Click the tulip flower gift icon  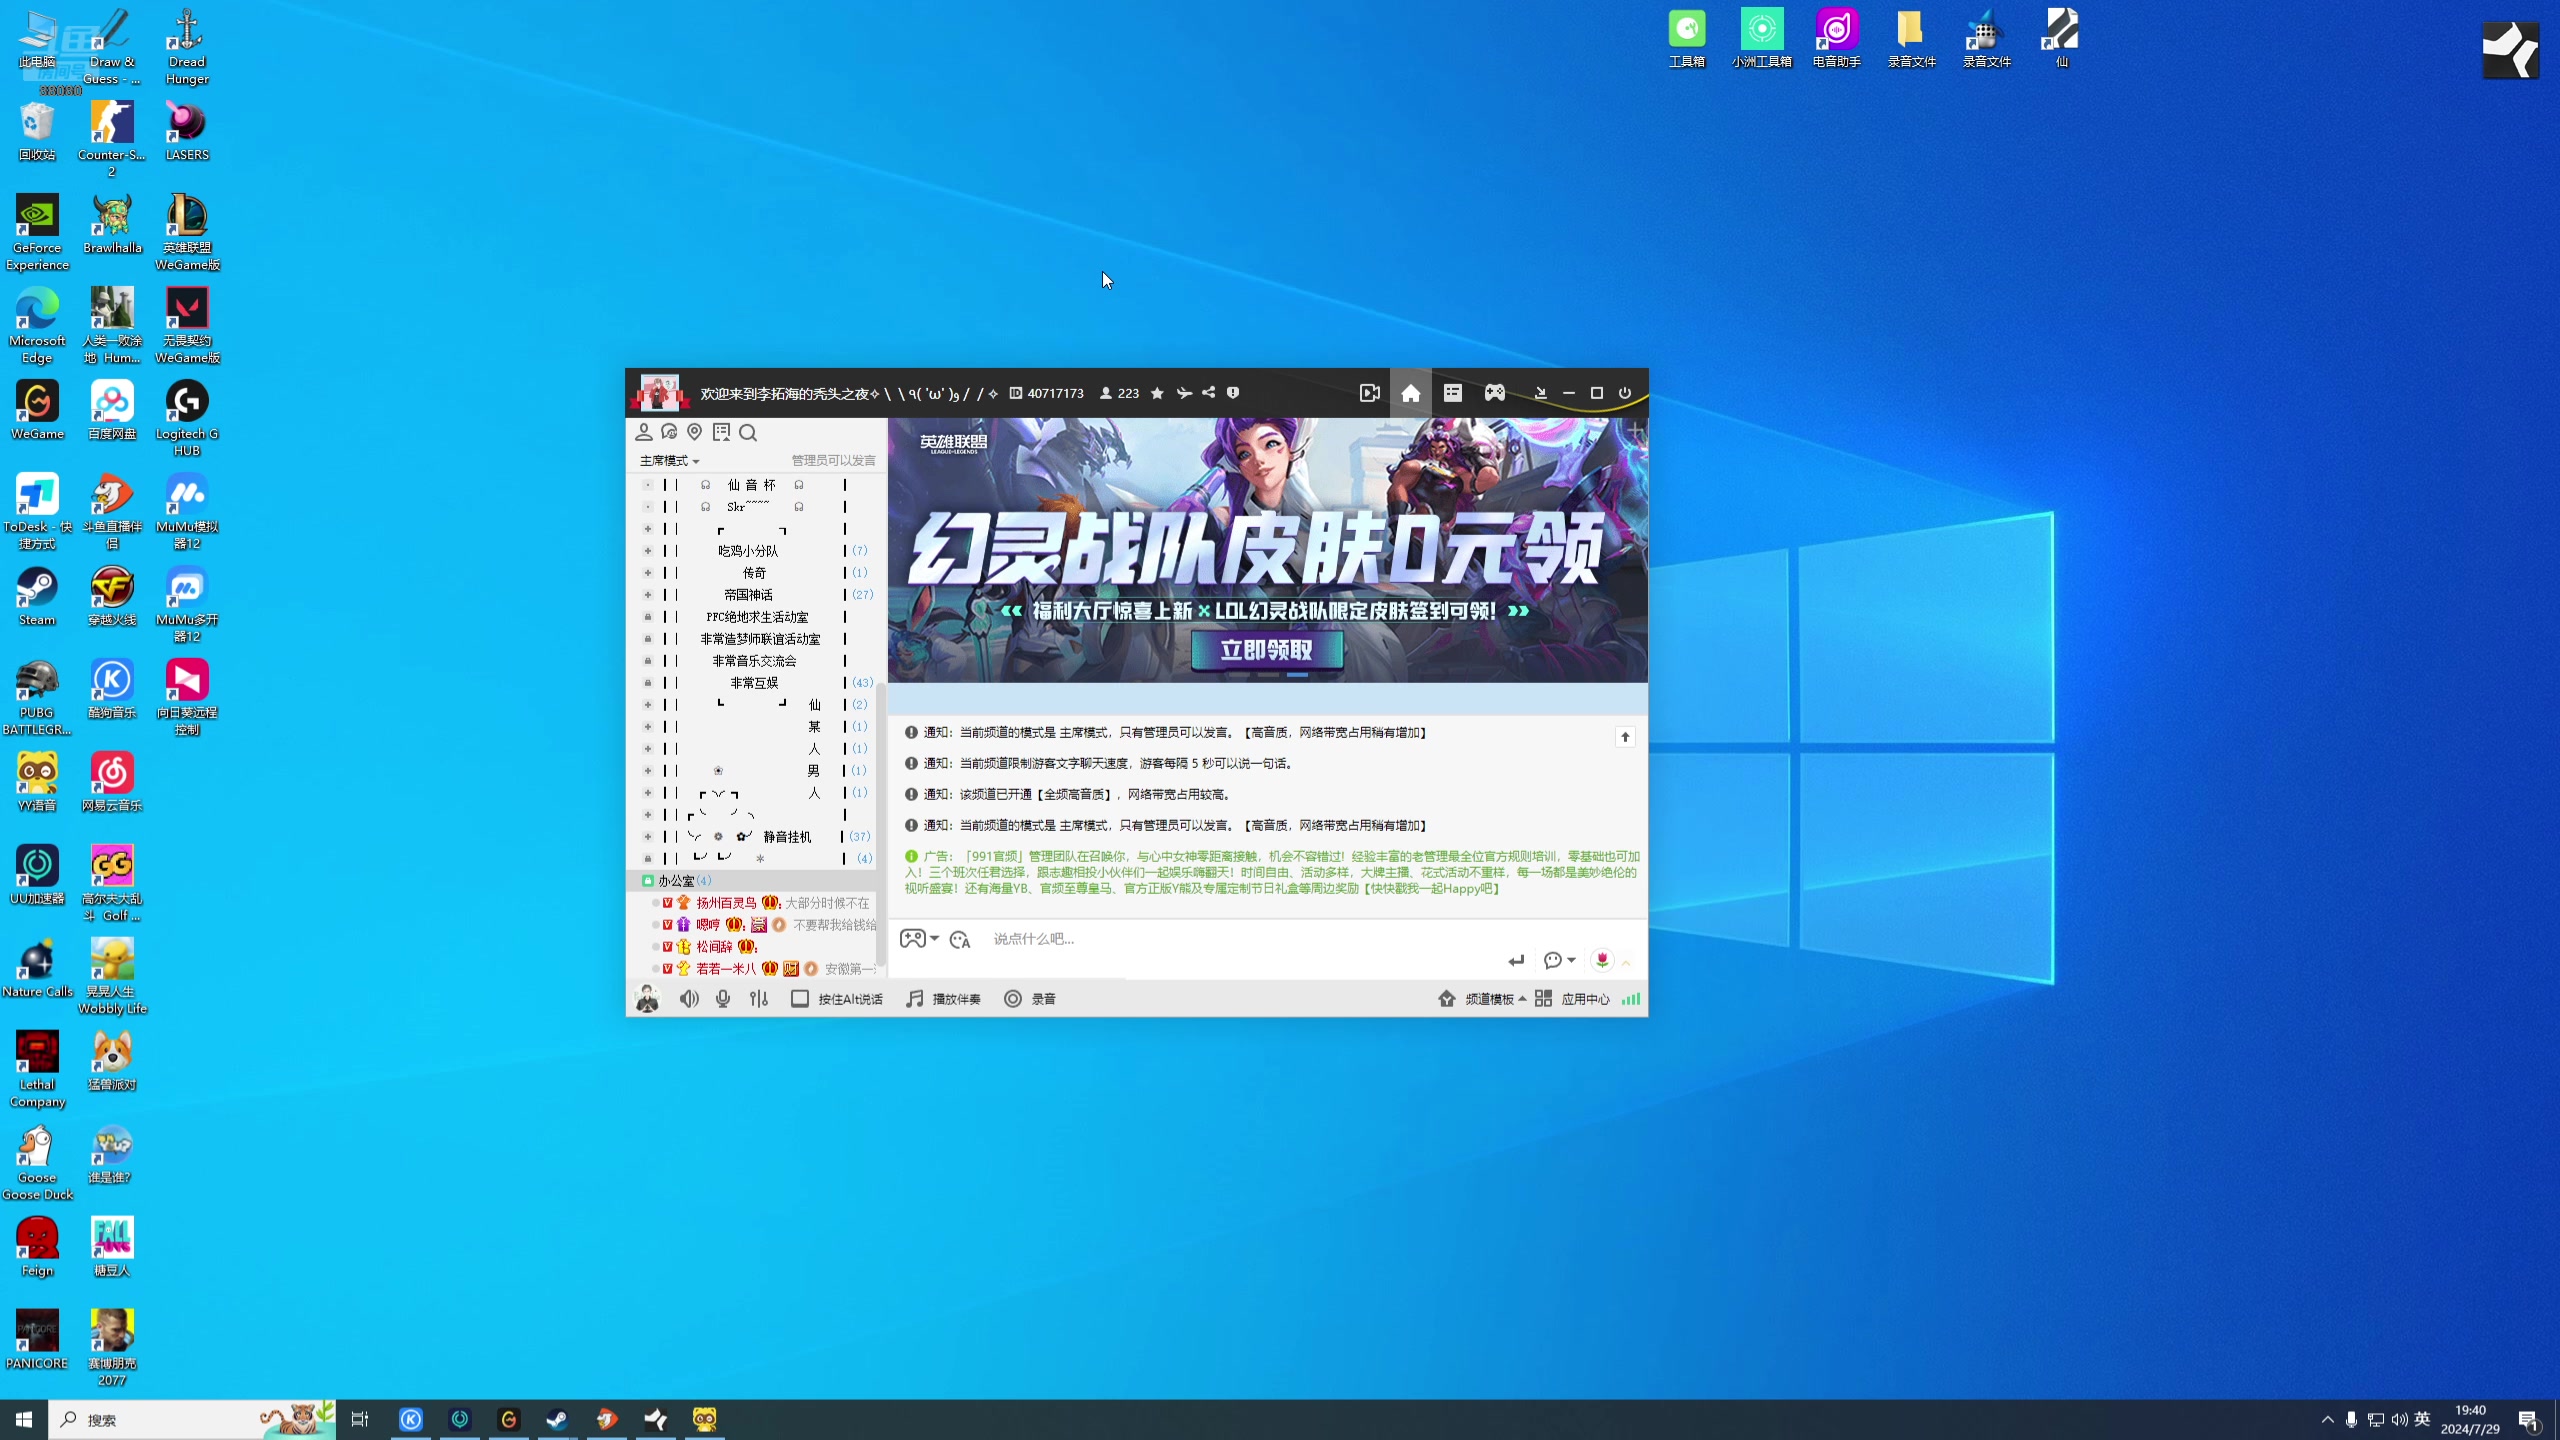1602,960
